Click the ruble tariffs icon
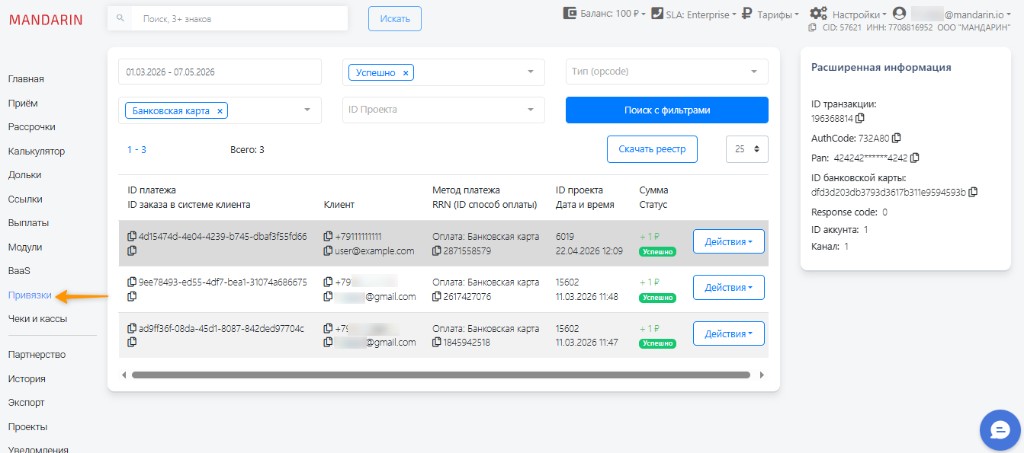The image size is (1024, 453). click(x=747, y=14)
